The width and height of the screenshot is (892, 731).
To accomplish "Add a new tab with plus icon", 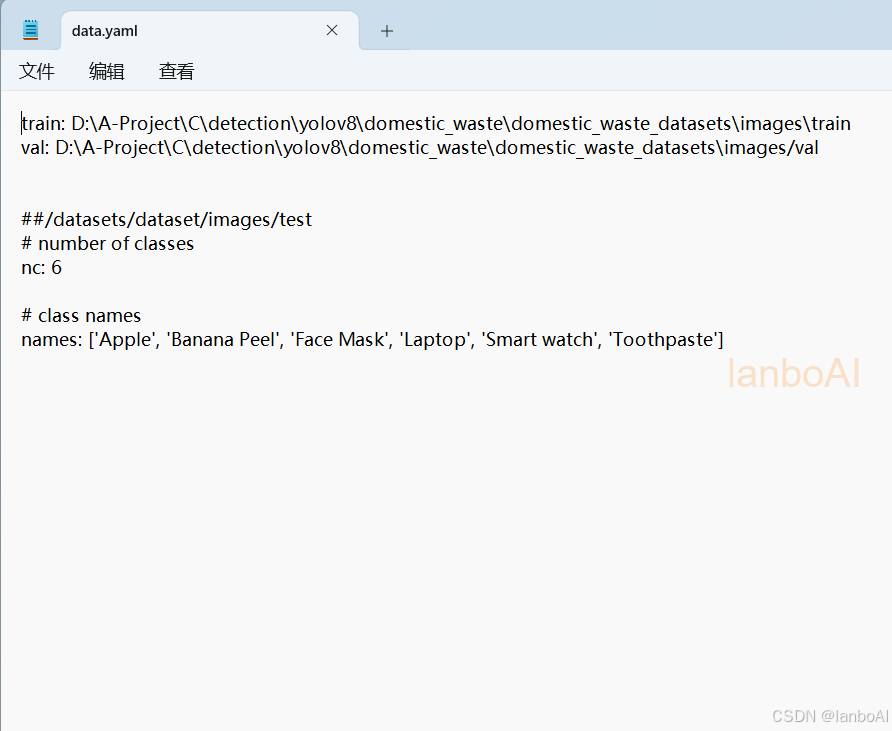I will tap(387, 31).
